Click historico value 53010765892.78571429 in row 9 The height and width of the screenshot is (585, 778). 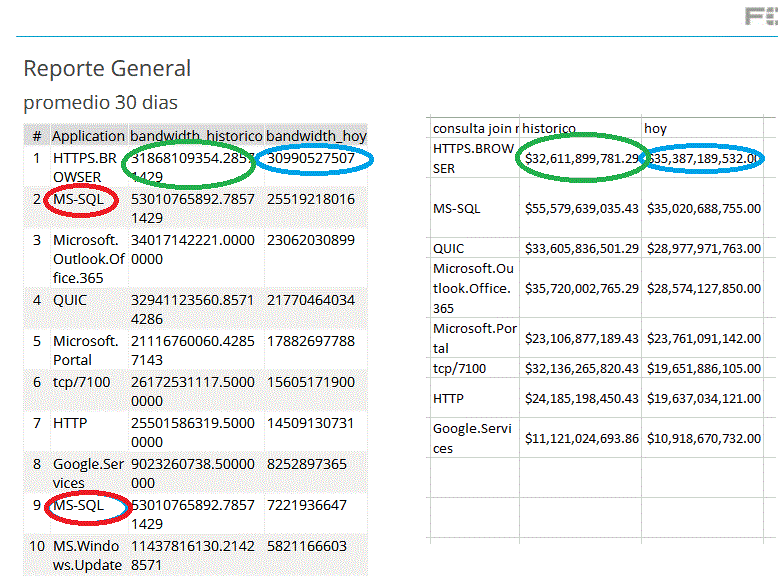tap(193, 515)
